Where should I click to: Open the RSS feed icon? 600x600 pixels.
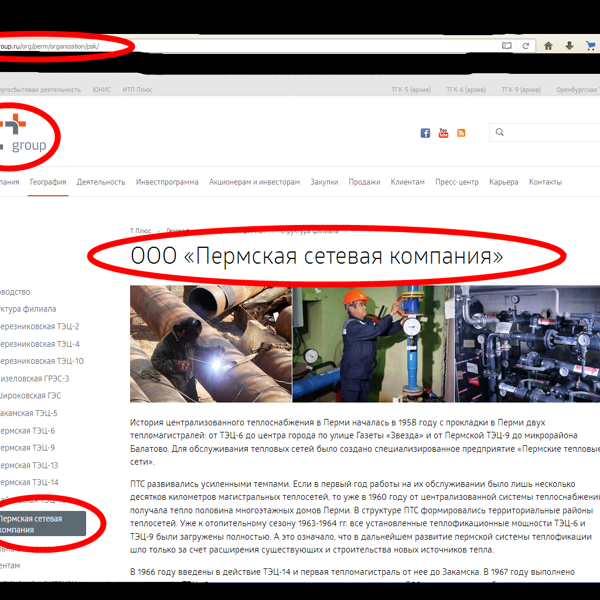click(x=461, y=133)
